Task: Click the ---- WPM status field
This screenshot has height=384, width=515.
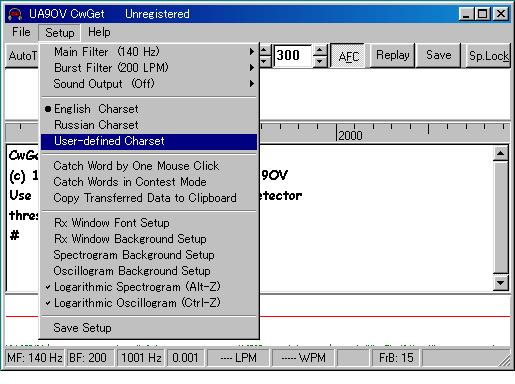Action: 303,358
